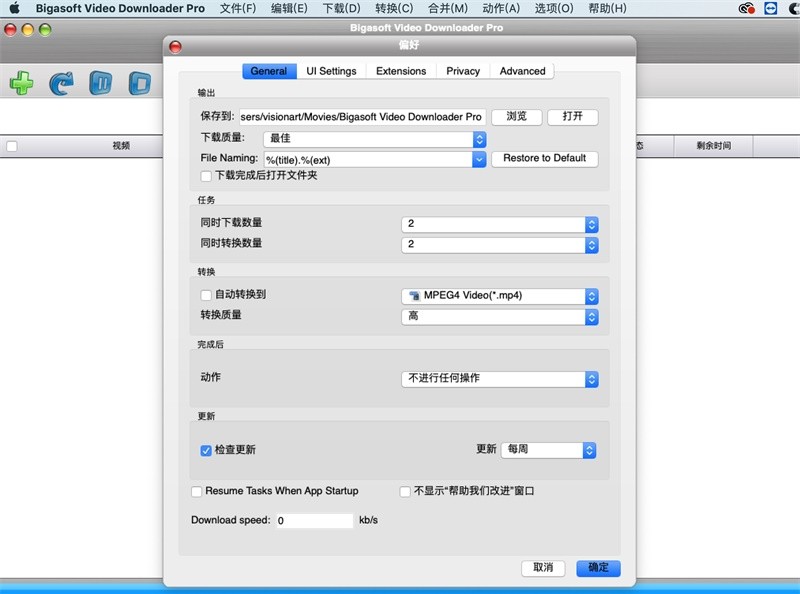
Task: Switch to the Advanced tab
Action: tap(522, 71)
